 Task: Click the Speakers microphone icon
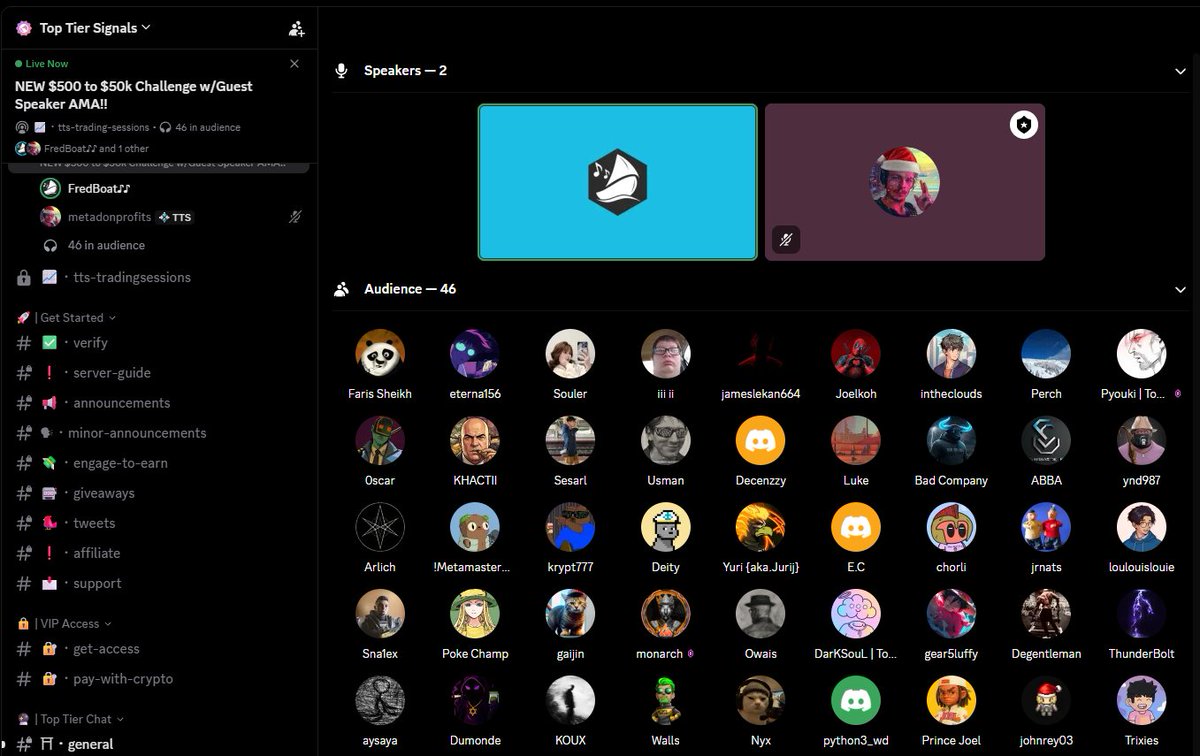tap(342, 71)
